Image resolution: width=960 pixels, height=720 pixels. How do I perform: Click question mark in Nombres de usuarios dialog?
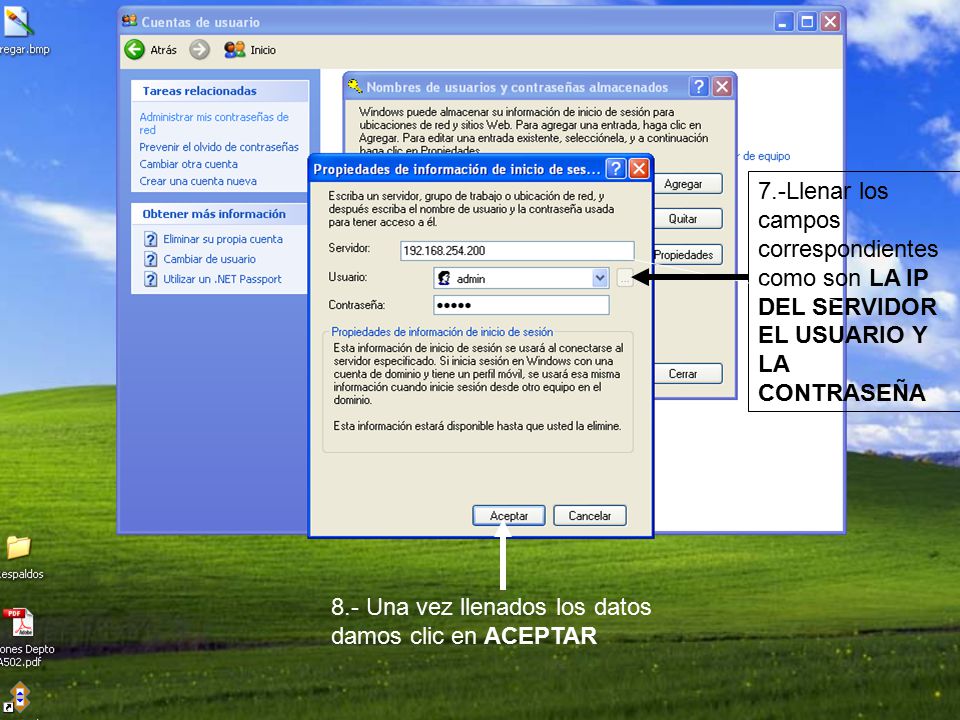(x=699, y=86)
